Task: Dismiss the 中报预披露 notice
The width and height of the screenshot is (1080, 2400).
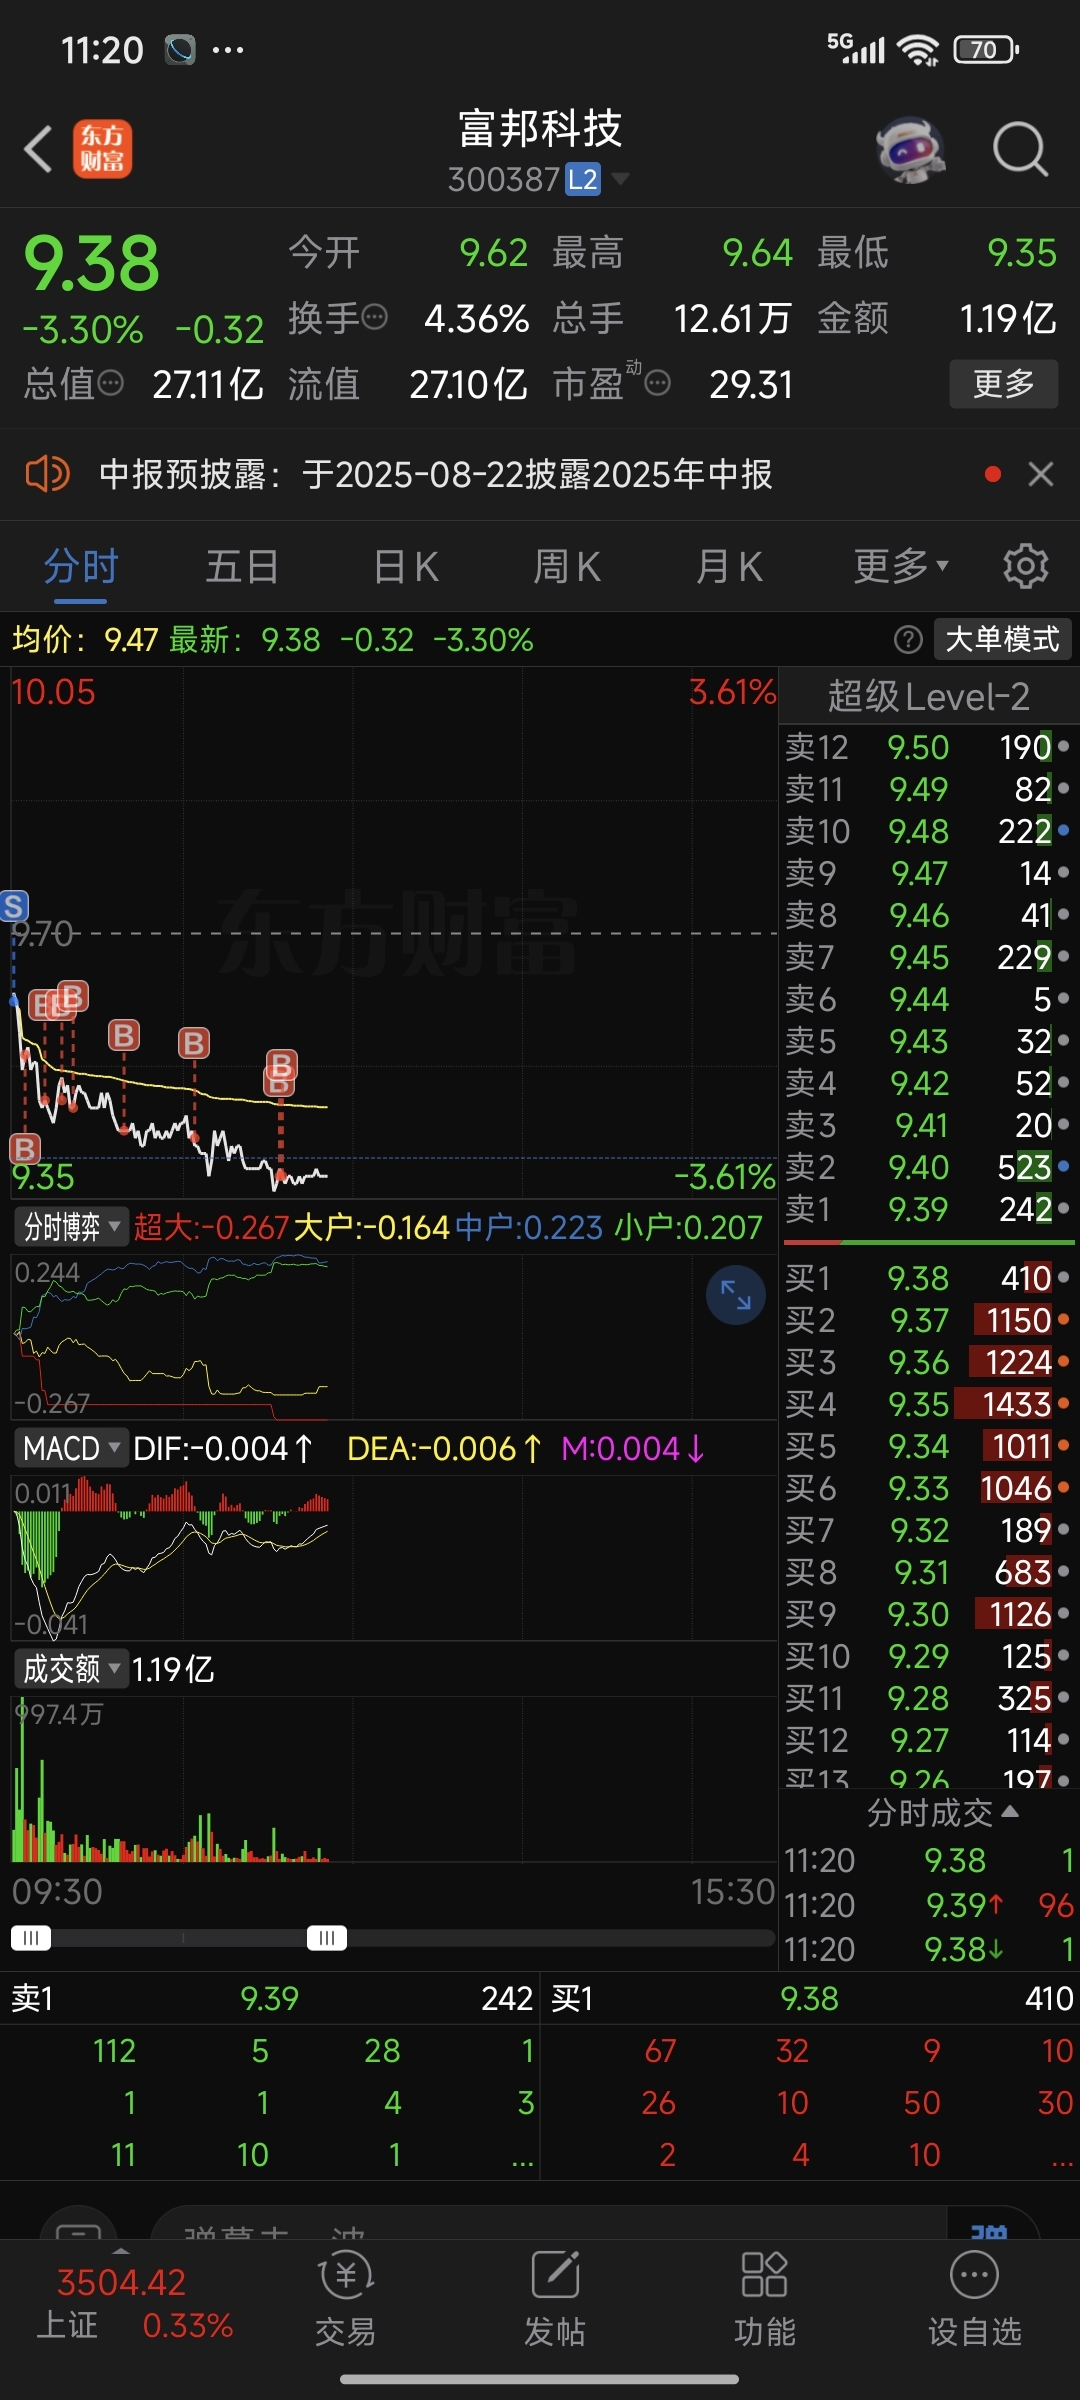Action: (1041, 474)
